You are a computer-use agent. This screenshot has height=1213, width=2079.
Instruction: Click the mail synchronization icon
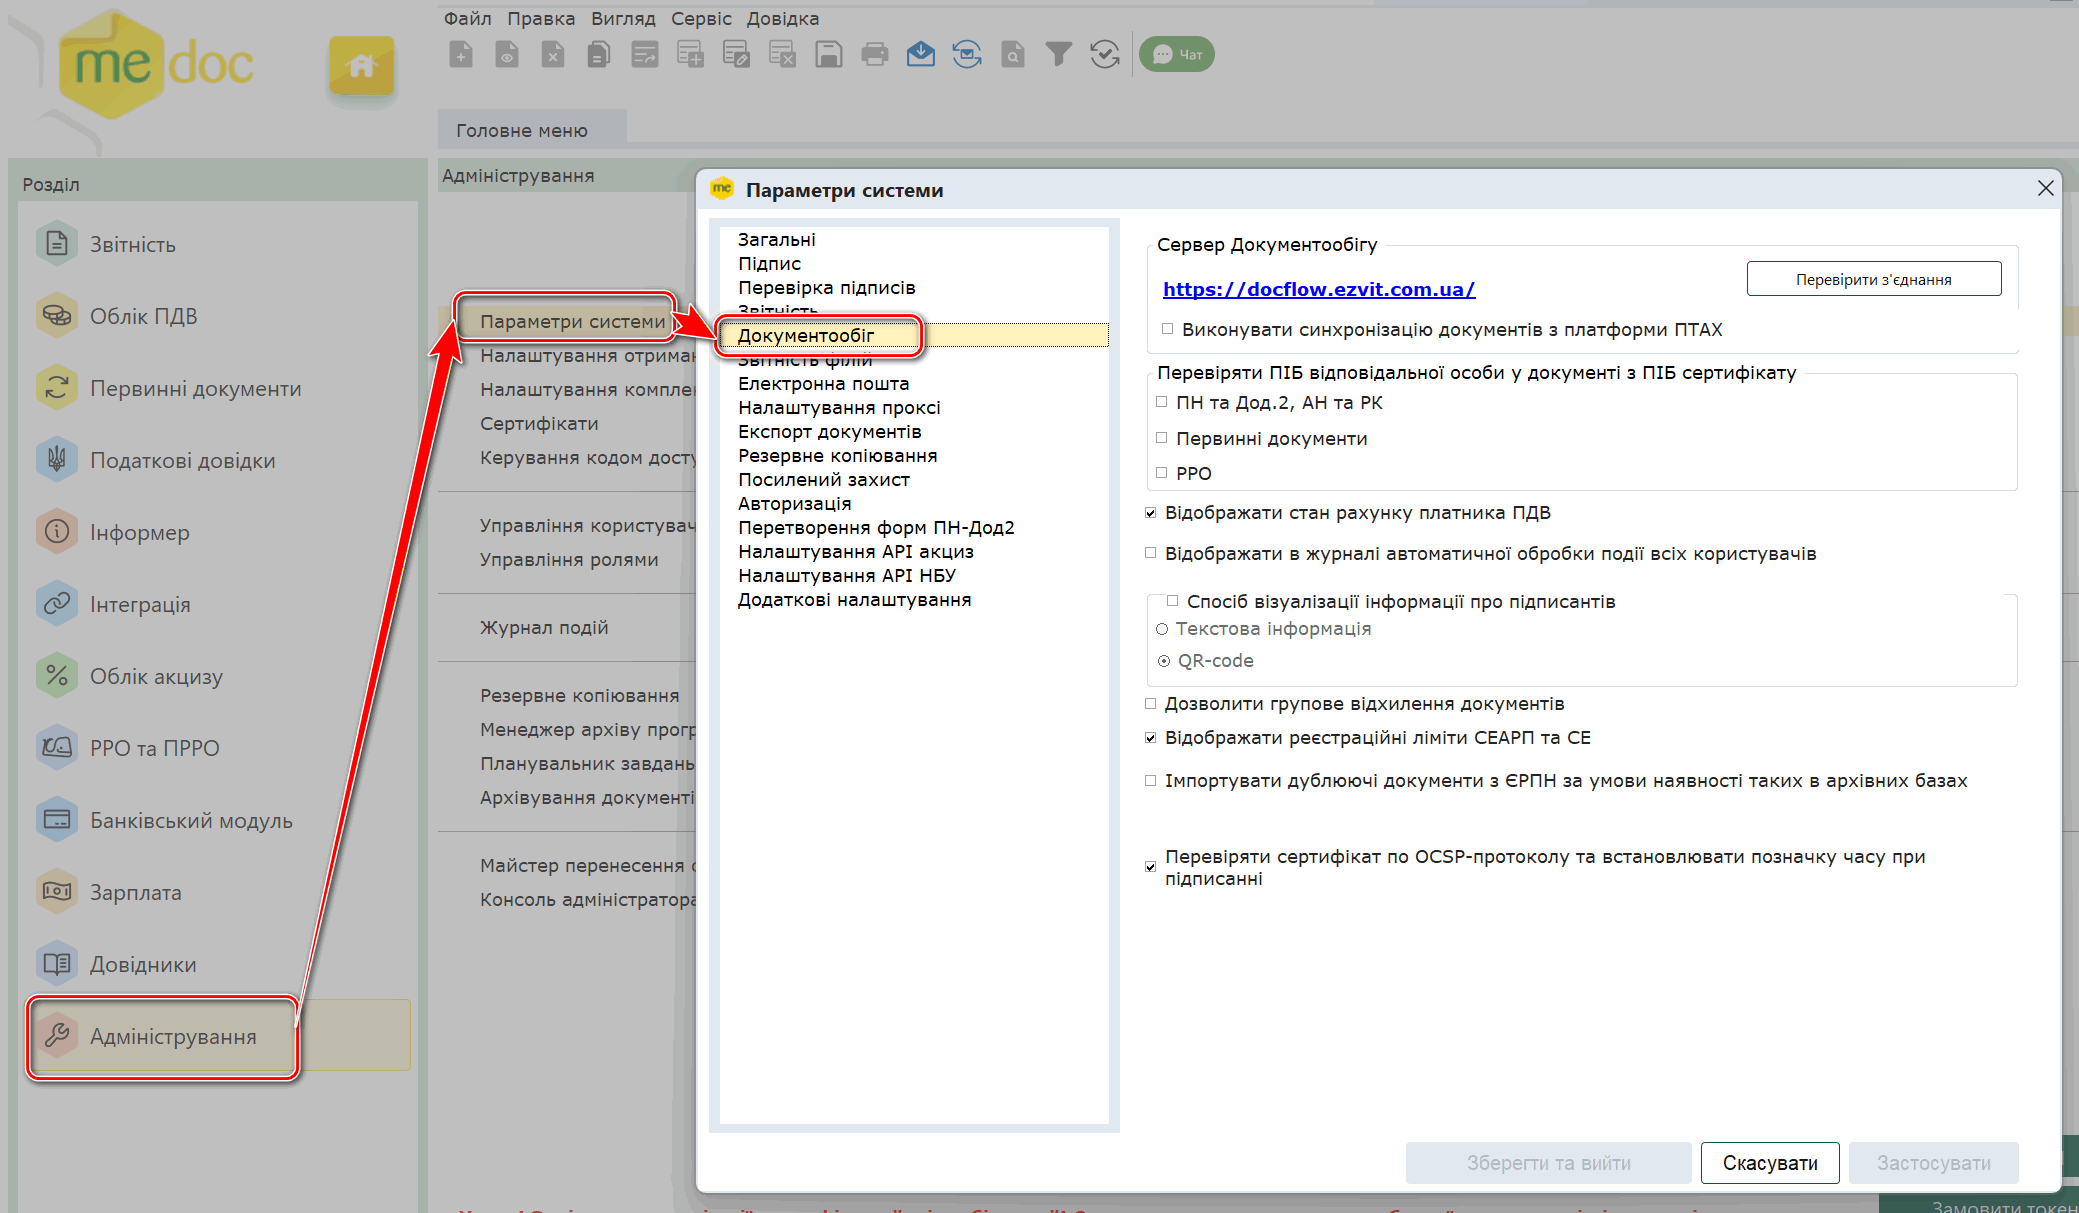[967, 55]
